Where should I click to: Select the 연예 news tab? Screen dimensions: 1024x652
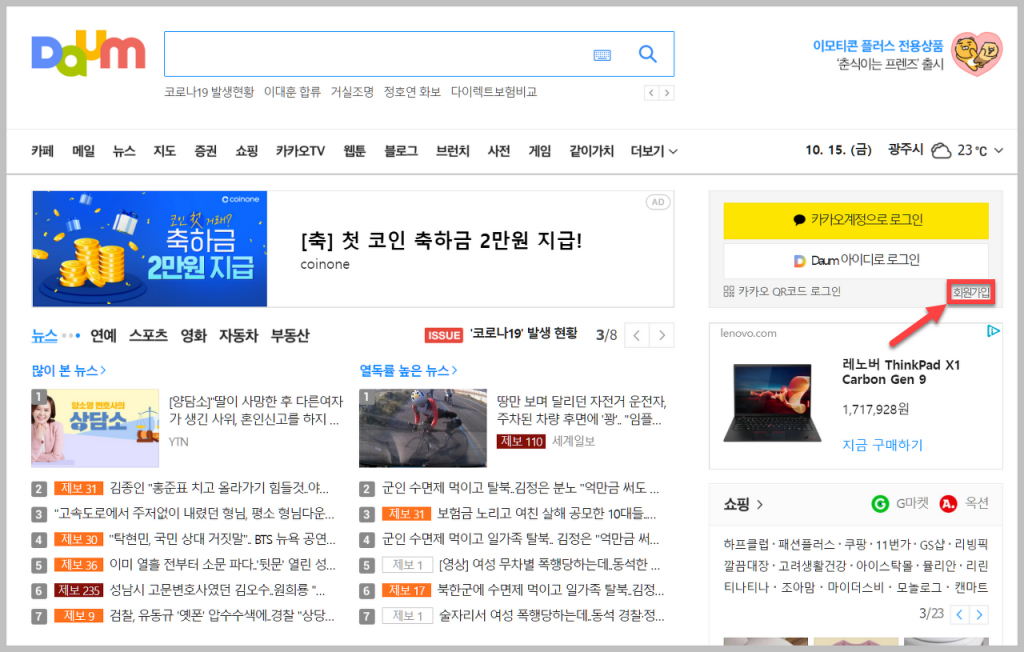pyautogui.click(x=103, y=336)
